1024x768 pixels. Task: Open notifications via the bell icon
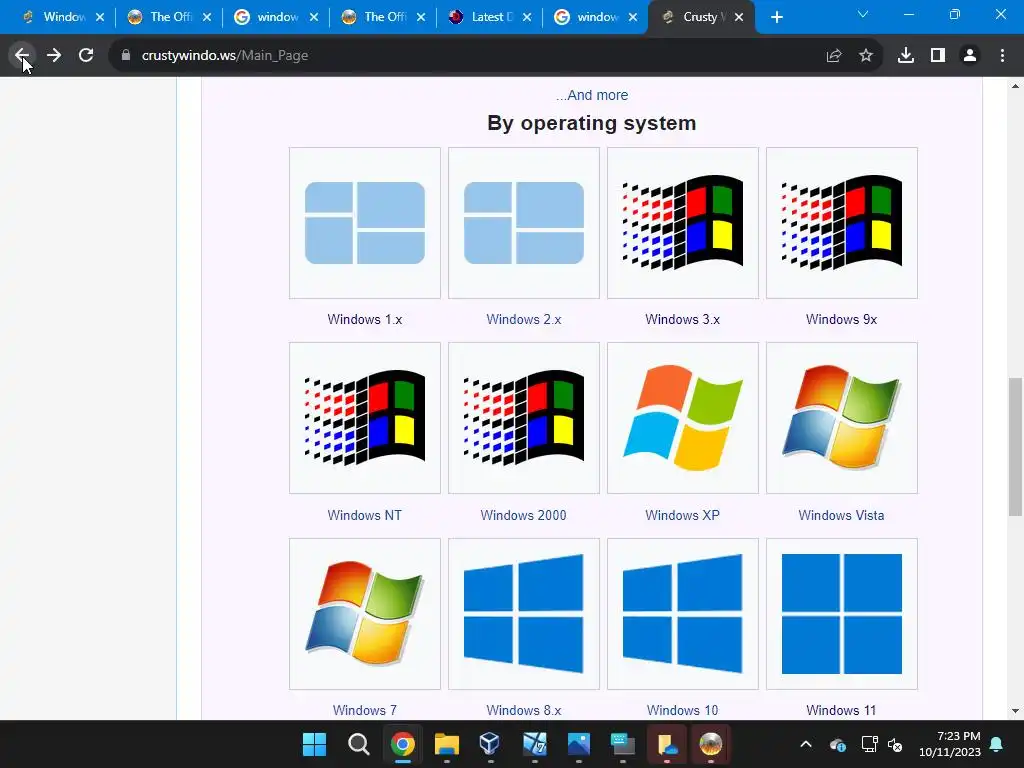(997, 744)
